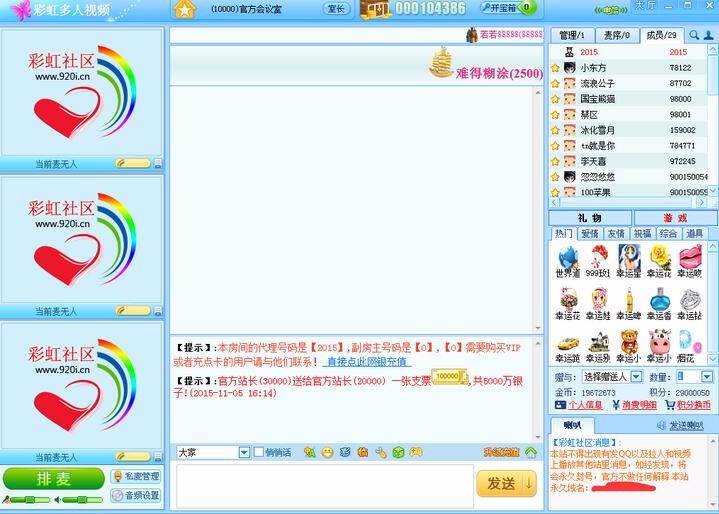Switch to the 祝福 gift category tab
Screen dimensions: 719x514
coord(642,233)
